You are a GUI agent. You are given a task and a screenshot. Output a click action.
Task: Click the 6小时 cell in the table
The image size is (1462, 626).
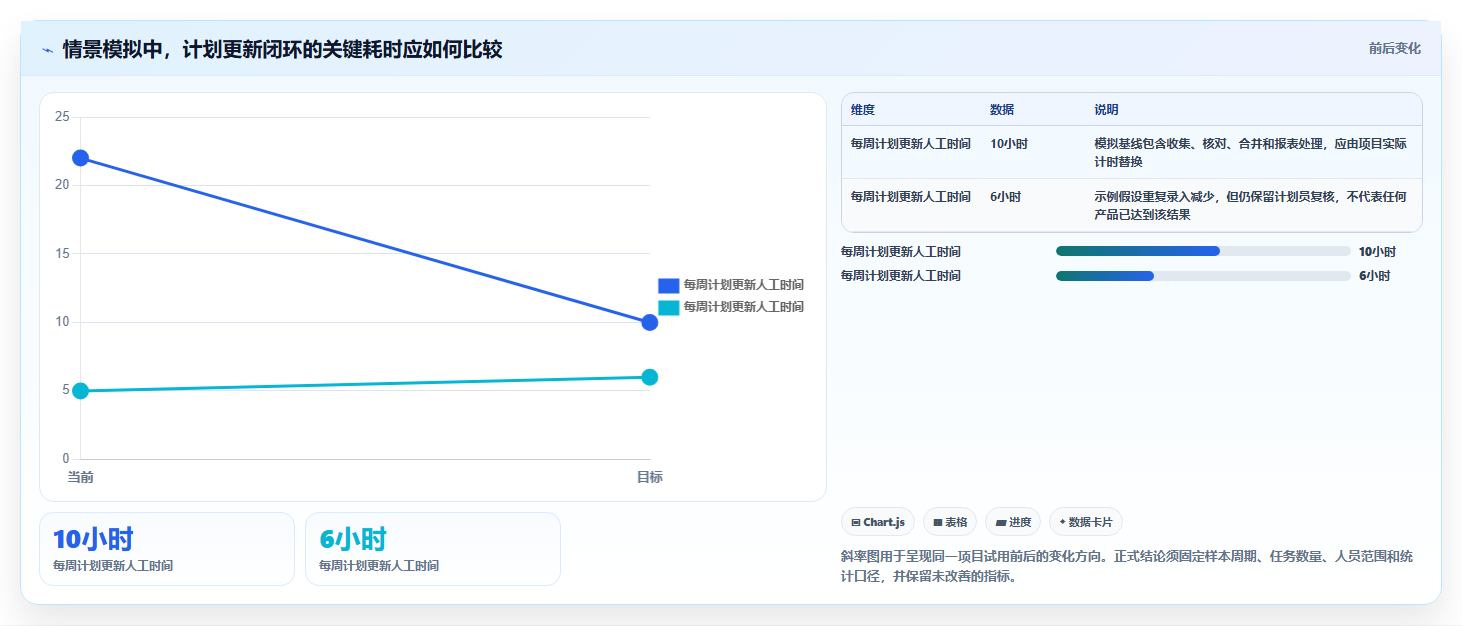[x=1005, y=197]
